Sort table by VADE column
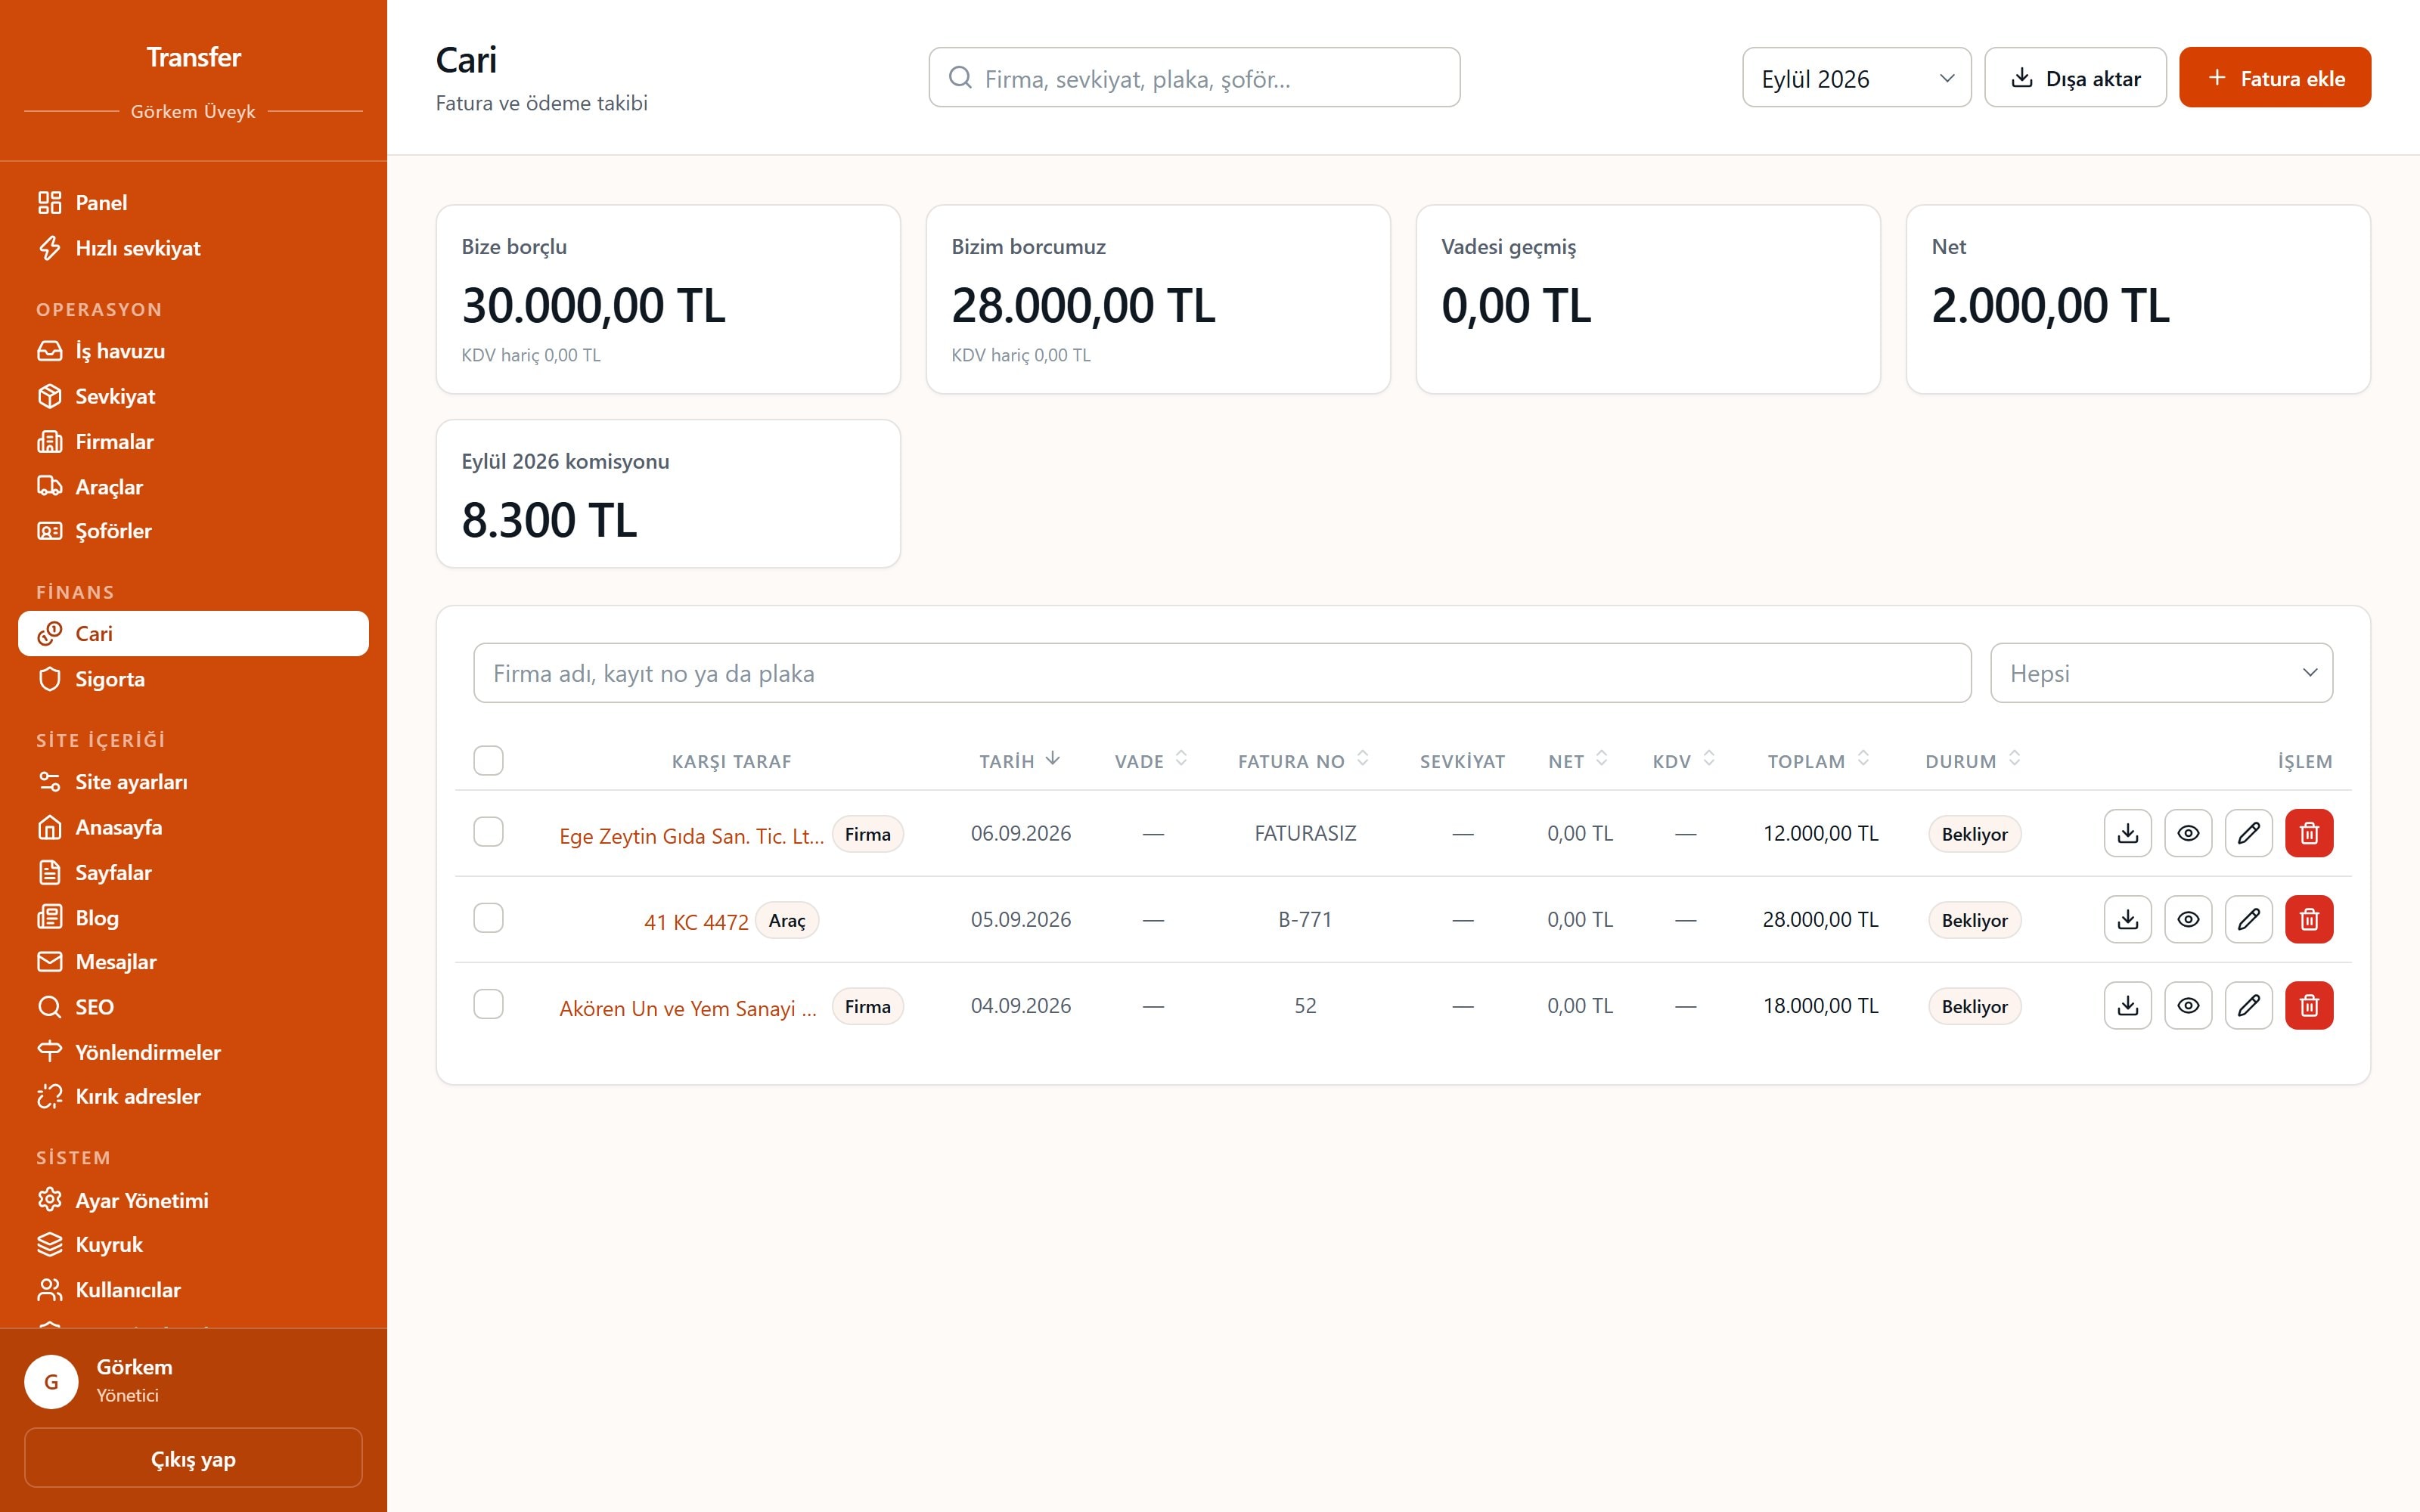2420x1512 pixels. point(1151,761)
